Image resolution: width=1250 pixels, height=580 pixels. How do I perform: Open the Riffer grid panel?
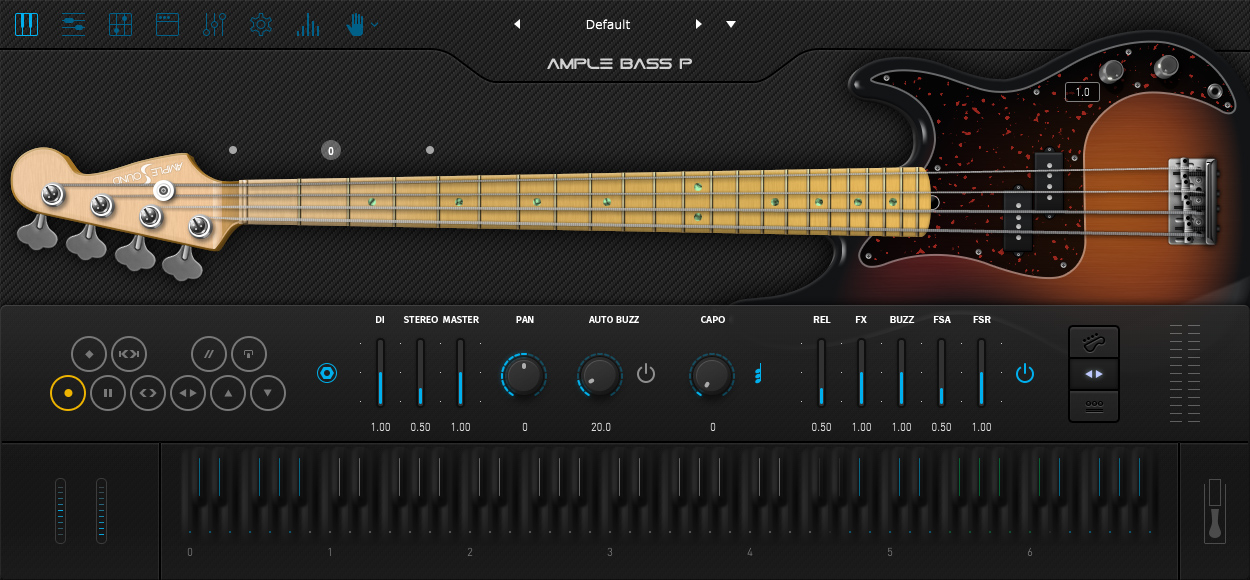click(120, 24)
